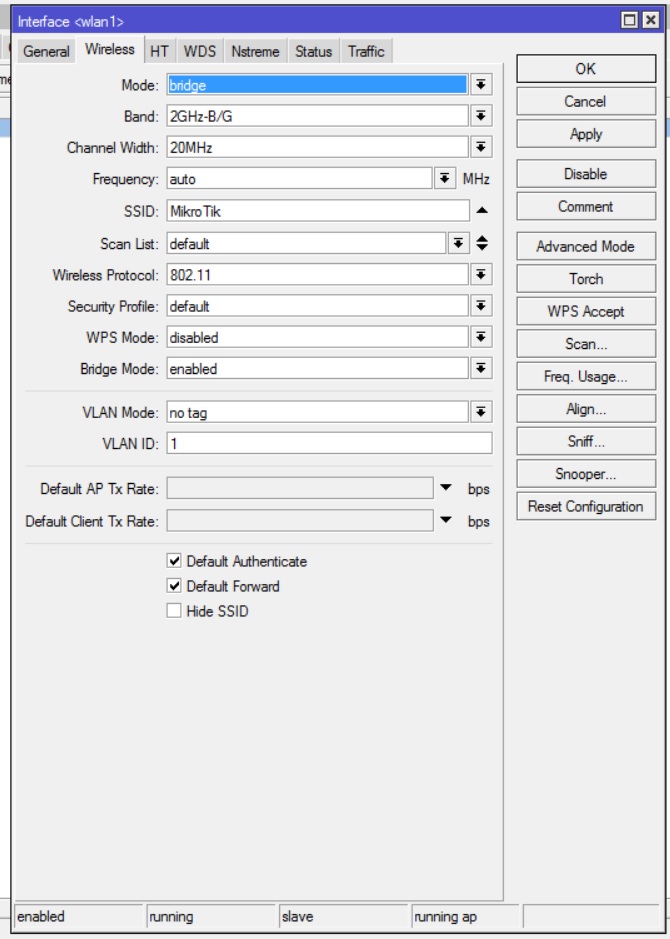This screenshot has width=670, height=939.
Task: Open the WPS Mode dropdown arrow
Action: tap(481, 337)
